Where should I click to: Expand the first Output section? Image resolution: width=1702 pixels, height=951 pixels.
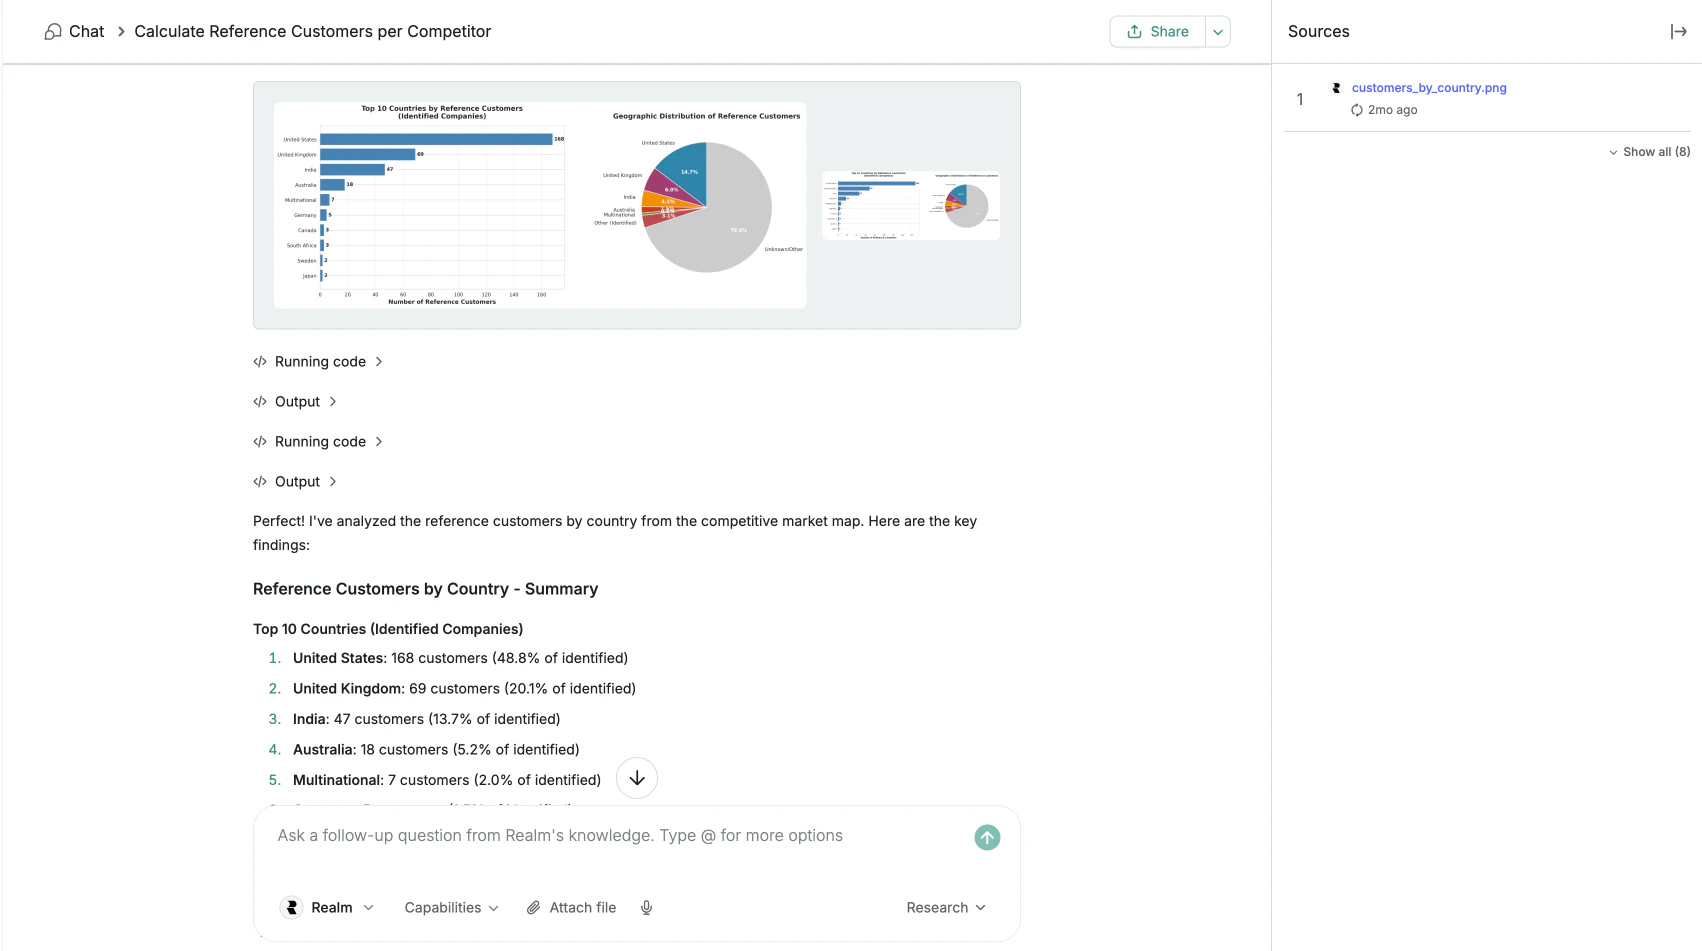point(297,401)
